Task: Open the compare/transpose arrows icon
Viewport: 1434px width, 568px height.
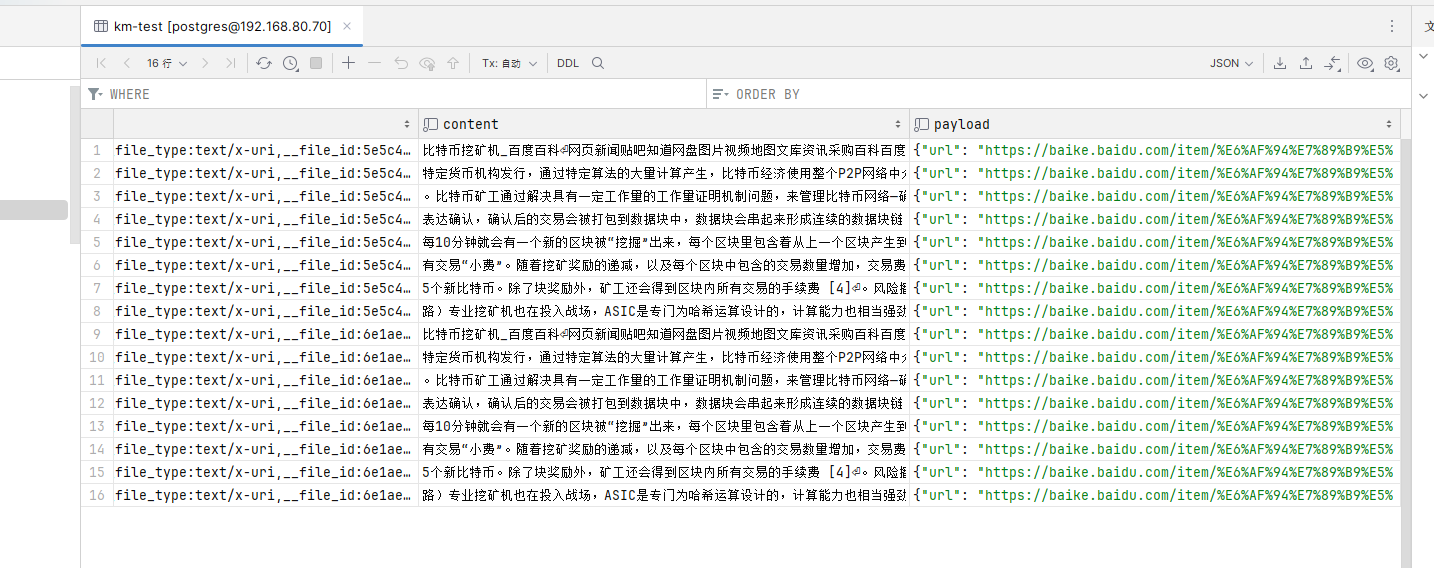Action: (x=1332, y=63)
